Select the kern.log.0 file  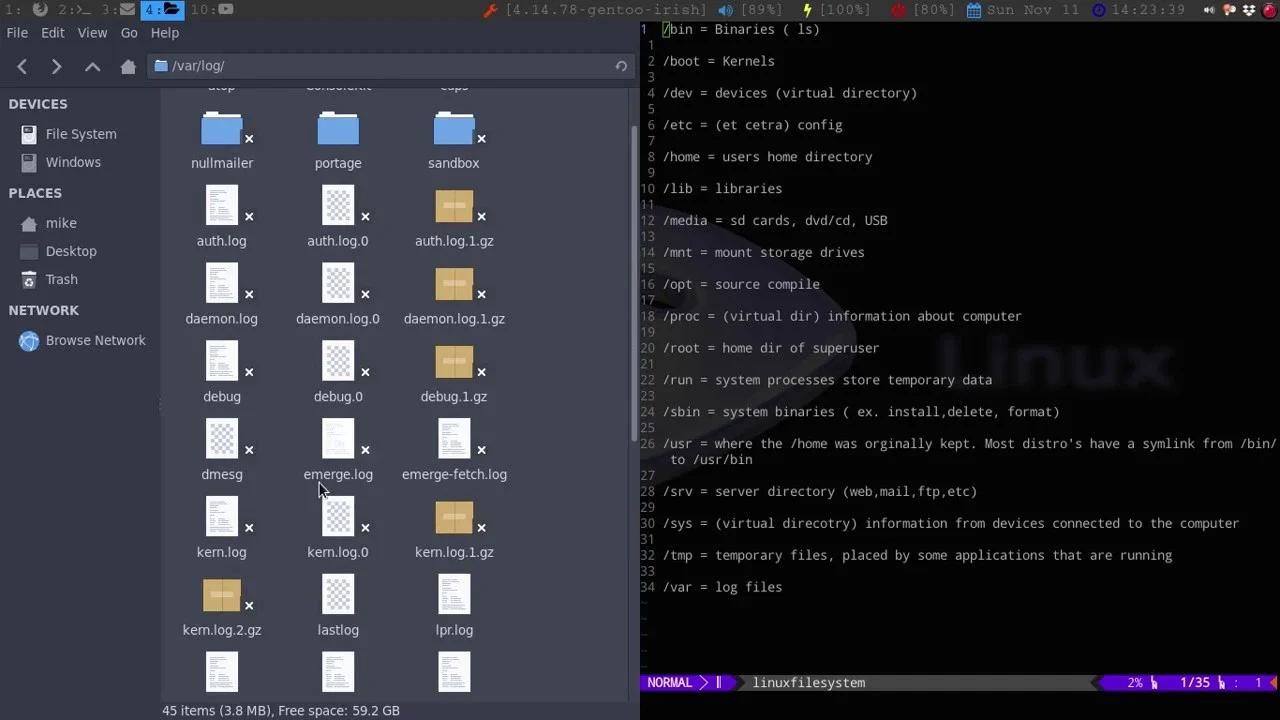click(x=338, y=529)
